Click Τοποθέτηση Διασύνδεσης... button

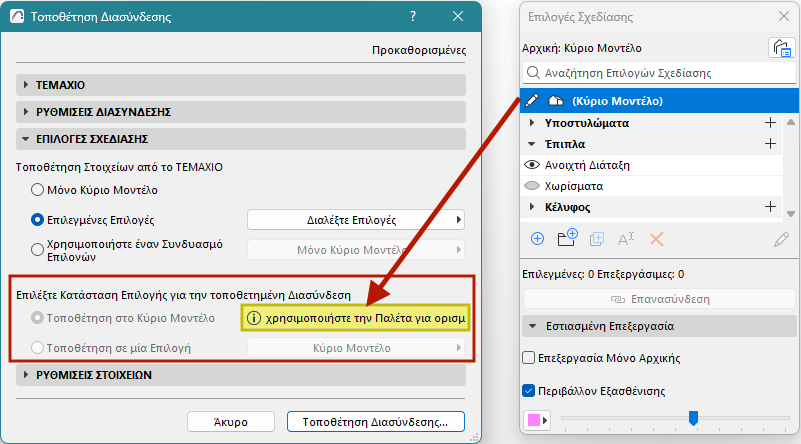[x=375, y=422]
